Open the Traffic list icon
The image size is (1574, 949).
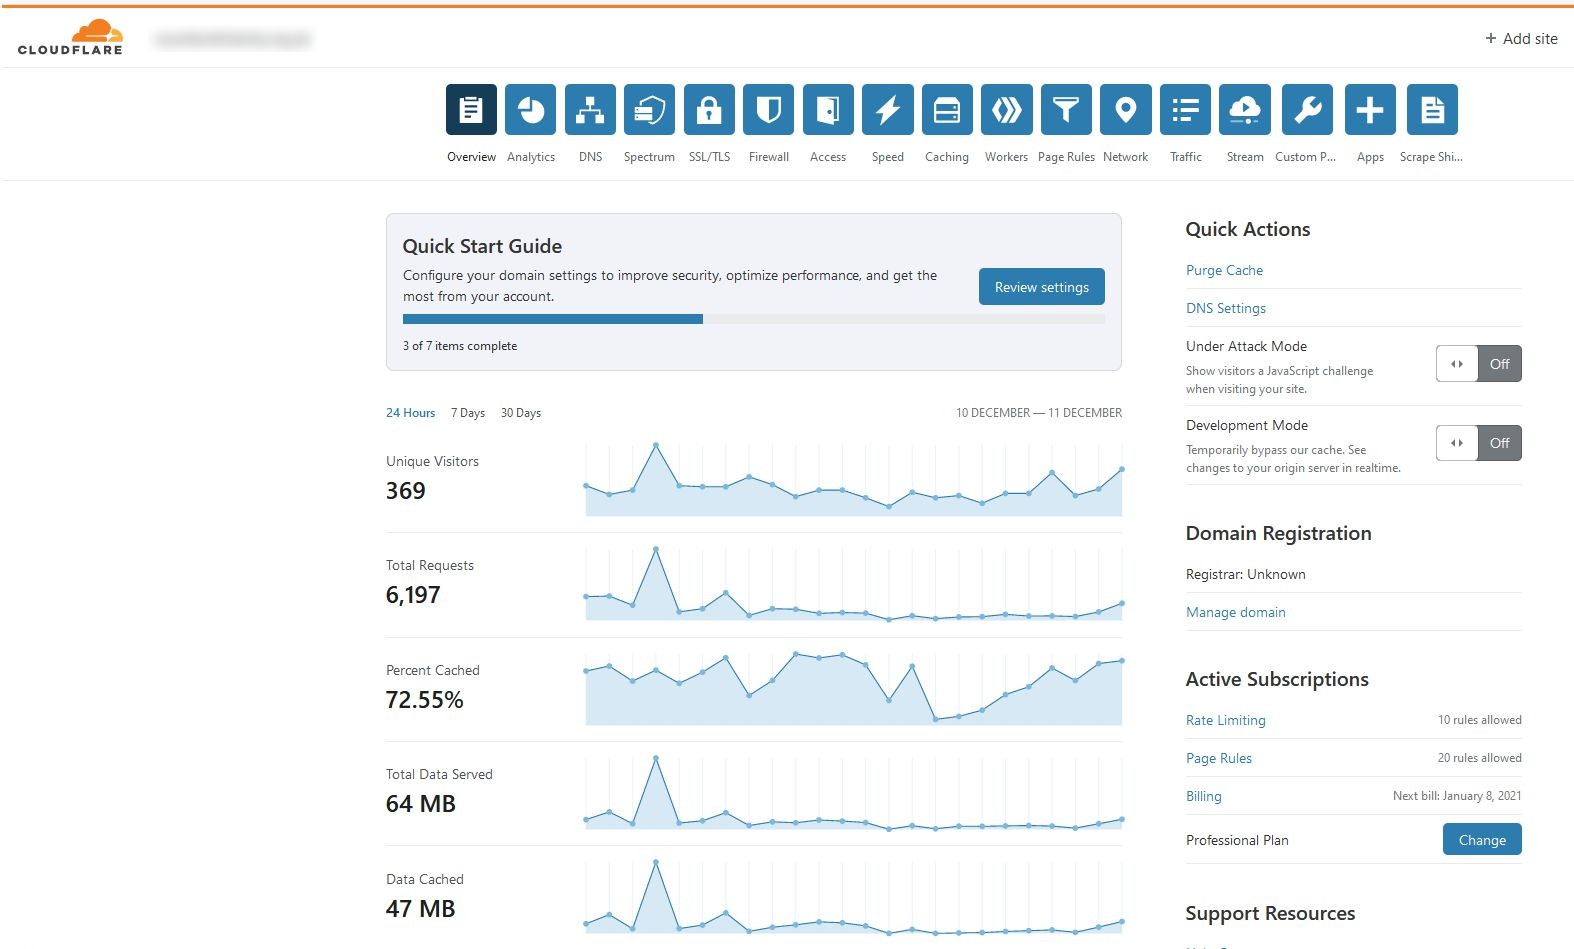[x=1185, y=109]
